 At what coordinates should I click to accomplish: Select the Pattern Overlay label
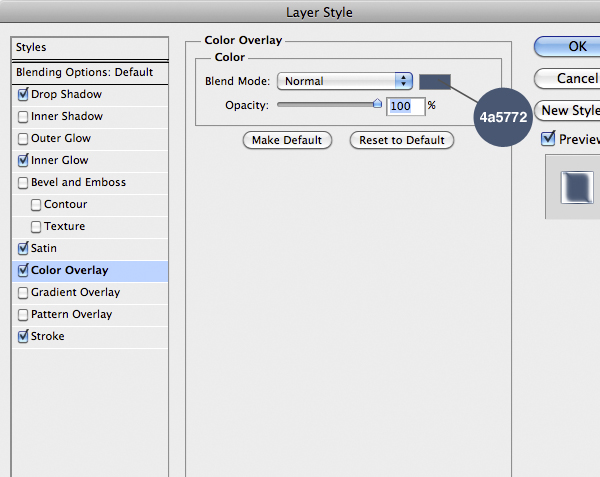(71, 315)
